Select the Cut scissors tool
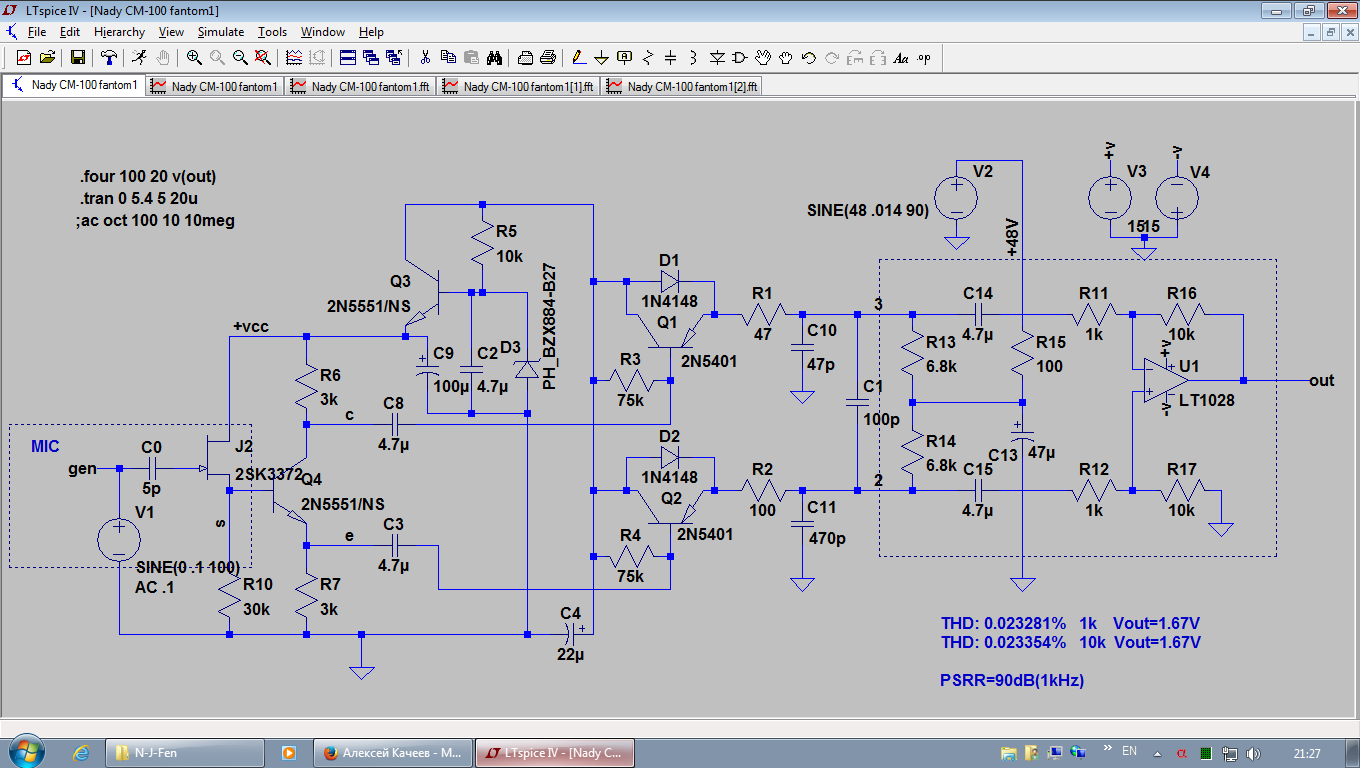Viewport: 1360px width, 768px height. (425, 57)
